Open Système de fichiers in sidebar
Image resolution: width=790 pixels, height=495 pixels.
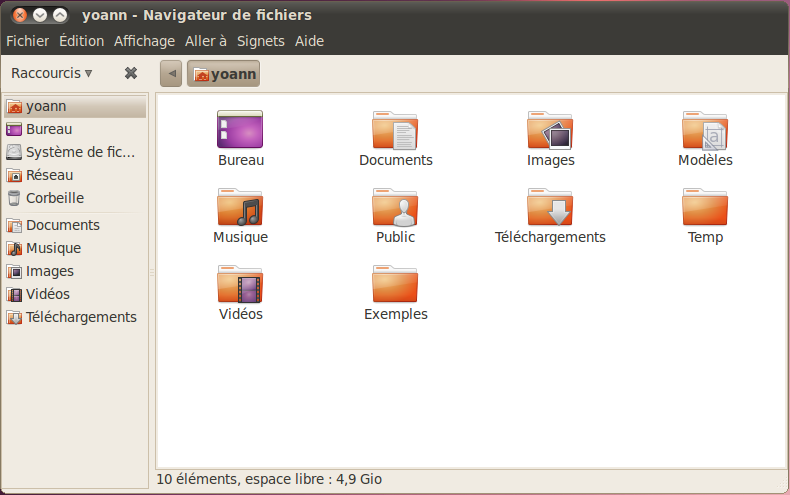point(75,152)
